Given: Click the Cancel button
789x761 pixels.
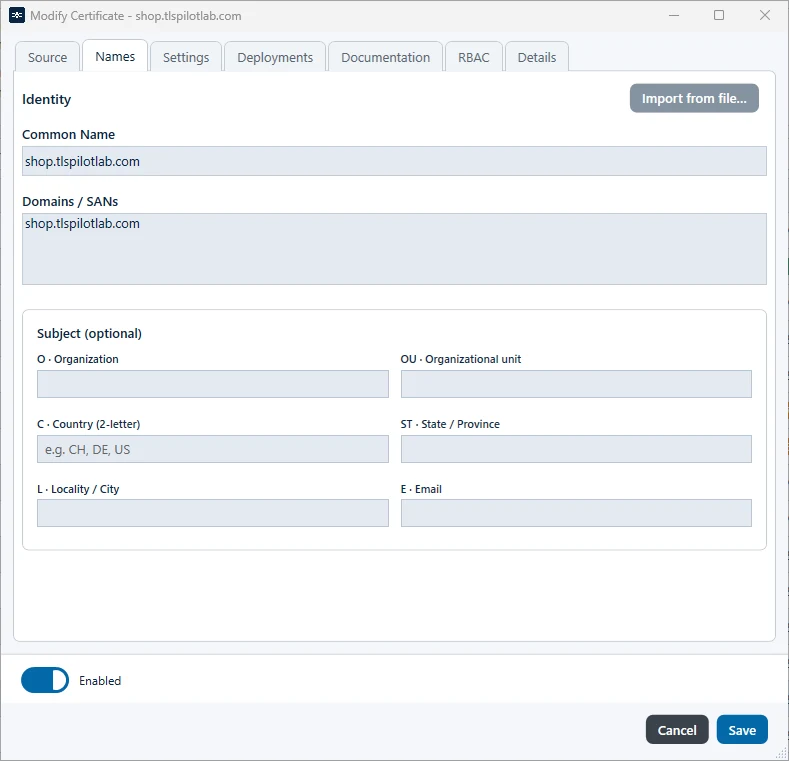Looking at the screenshot, I should tap(677, 729).
